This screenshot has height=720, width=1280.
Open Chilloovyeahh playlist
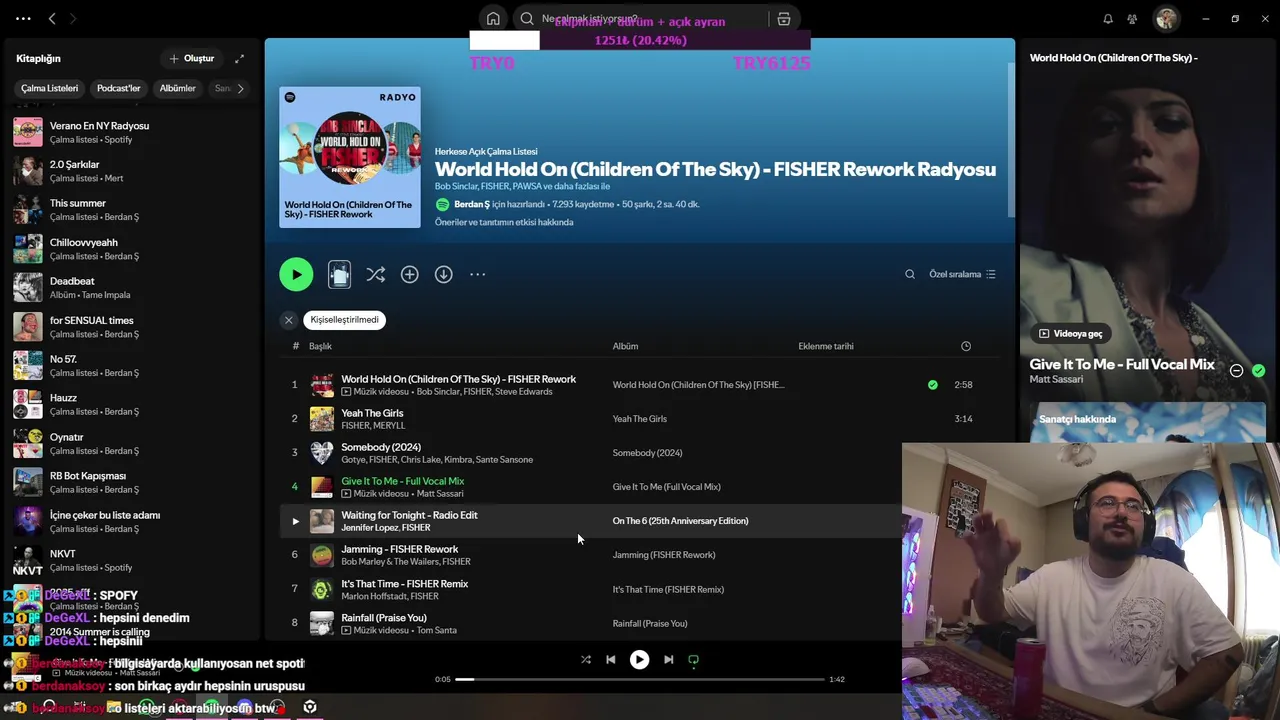(x=133, y=249)
